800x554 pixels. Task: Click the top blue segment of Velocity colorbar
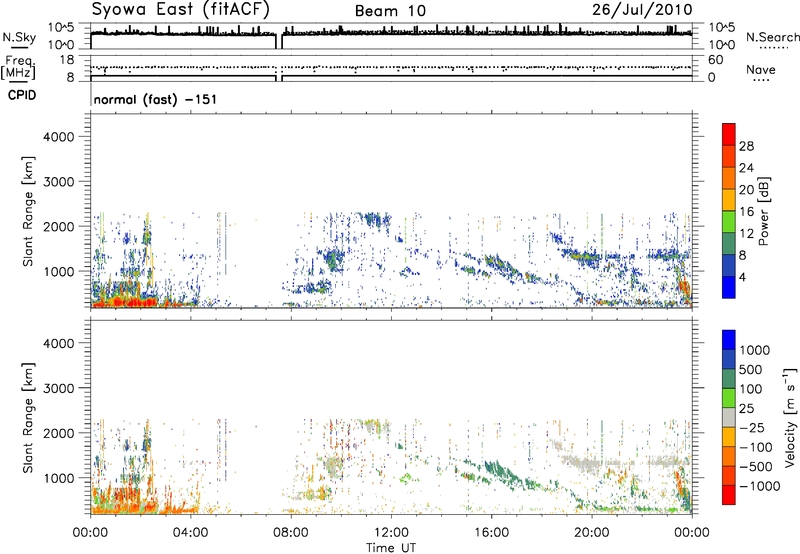[x=729, y=340]
